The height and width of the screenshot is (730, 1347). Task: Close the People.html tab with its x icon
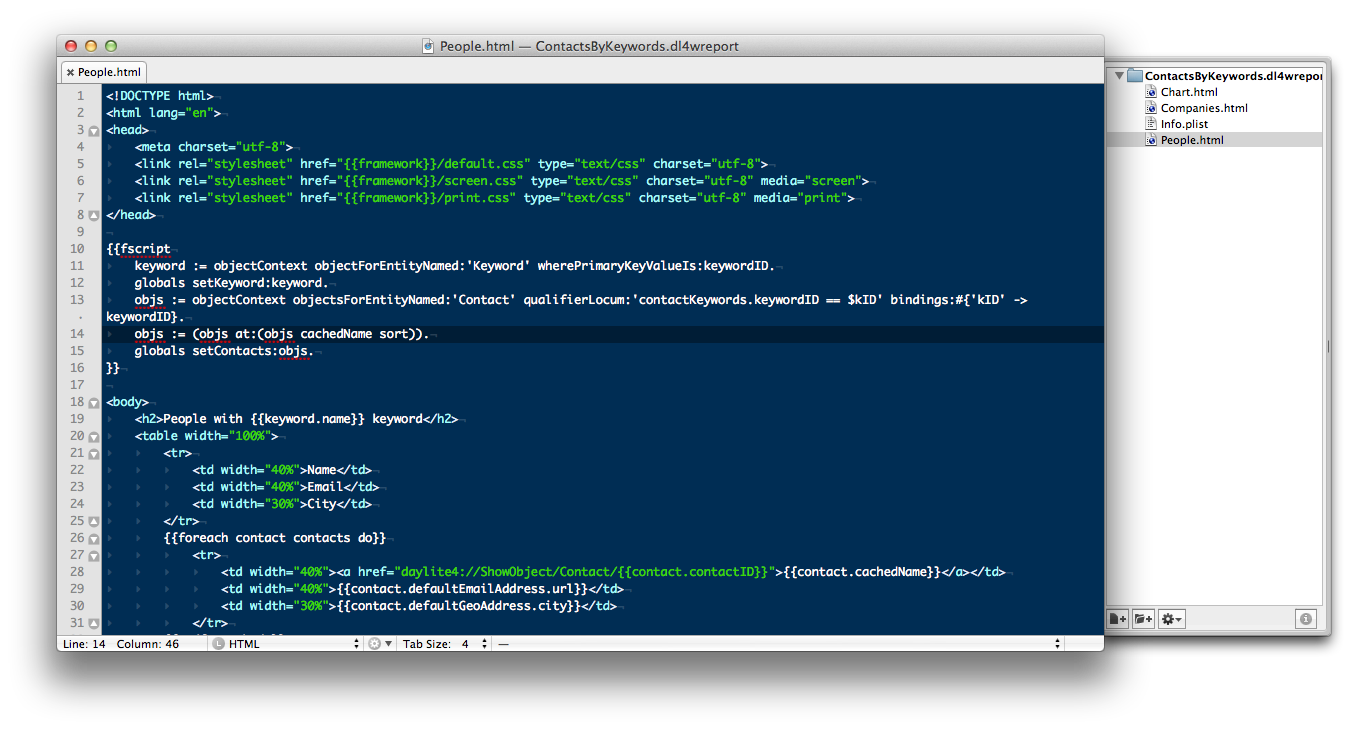[69, 72]
